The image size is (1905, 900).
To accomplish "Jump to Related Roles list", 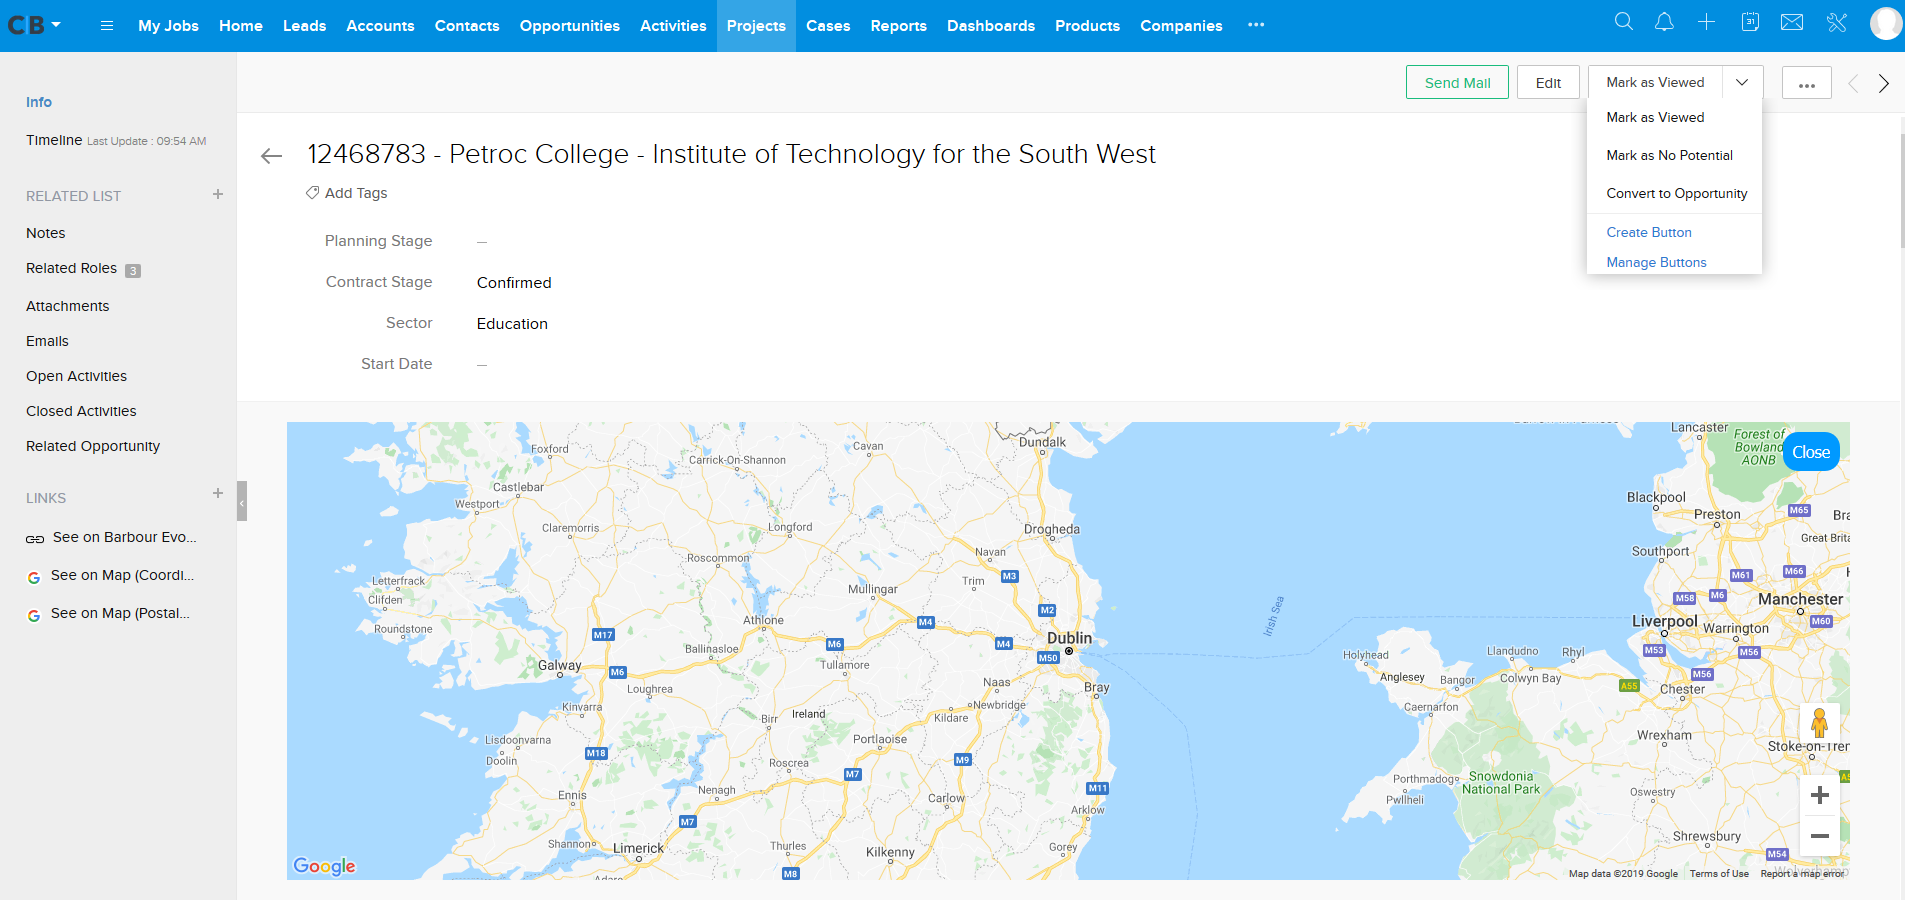I will tap(72, 268).
